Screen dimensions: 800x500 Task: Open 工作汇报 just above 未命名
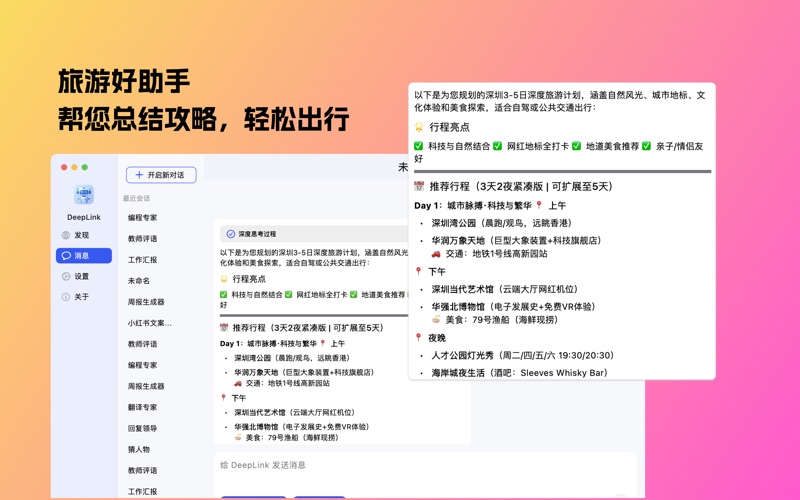[142, 260]
